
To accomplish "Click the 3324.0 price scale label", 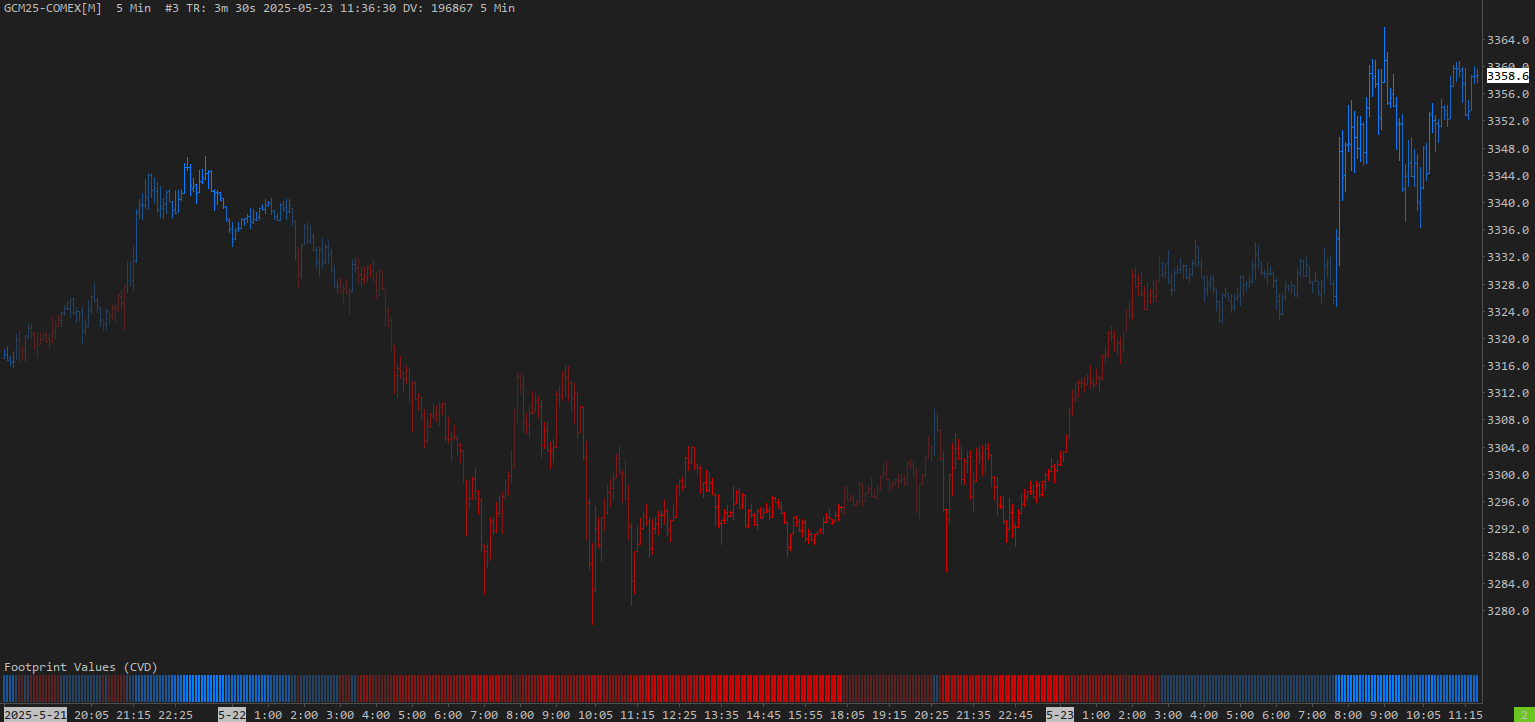I will point(1508,312).
